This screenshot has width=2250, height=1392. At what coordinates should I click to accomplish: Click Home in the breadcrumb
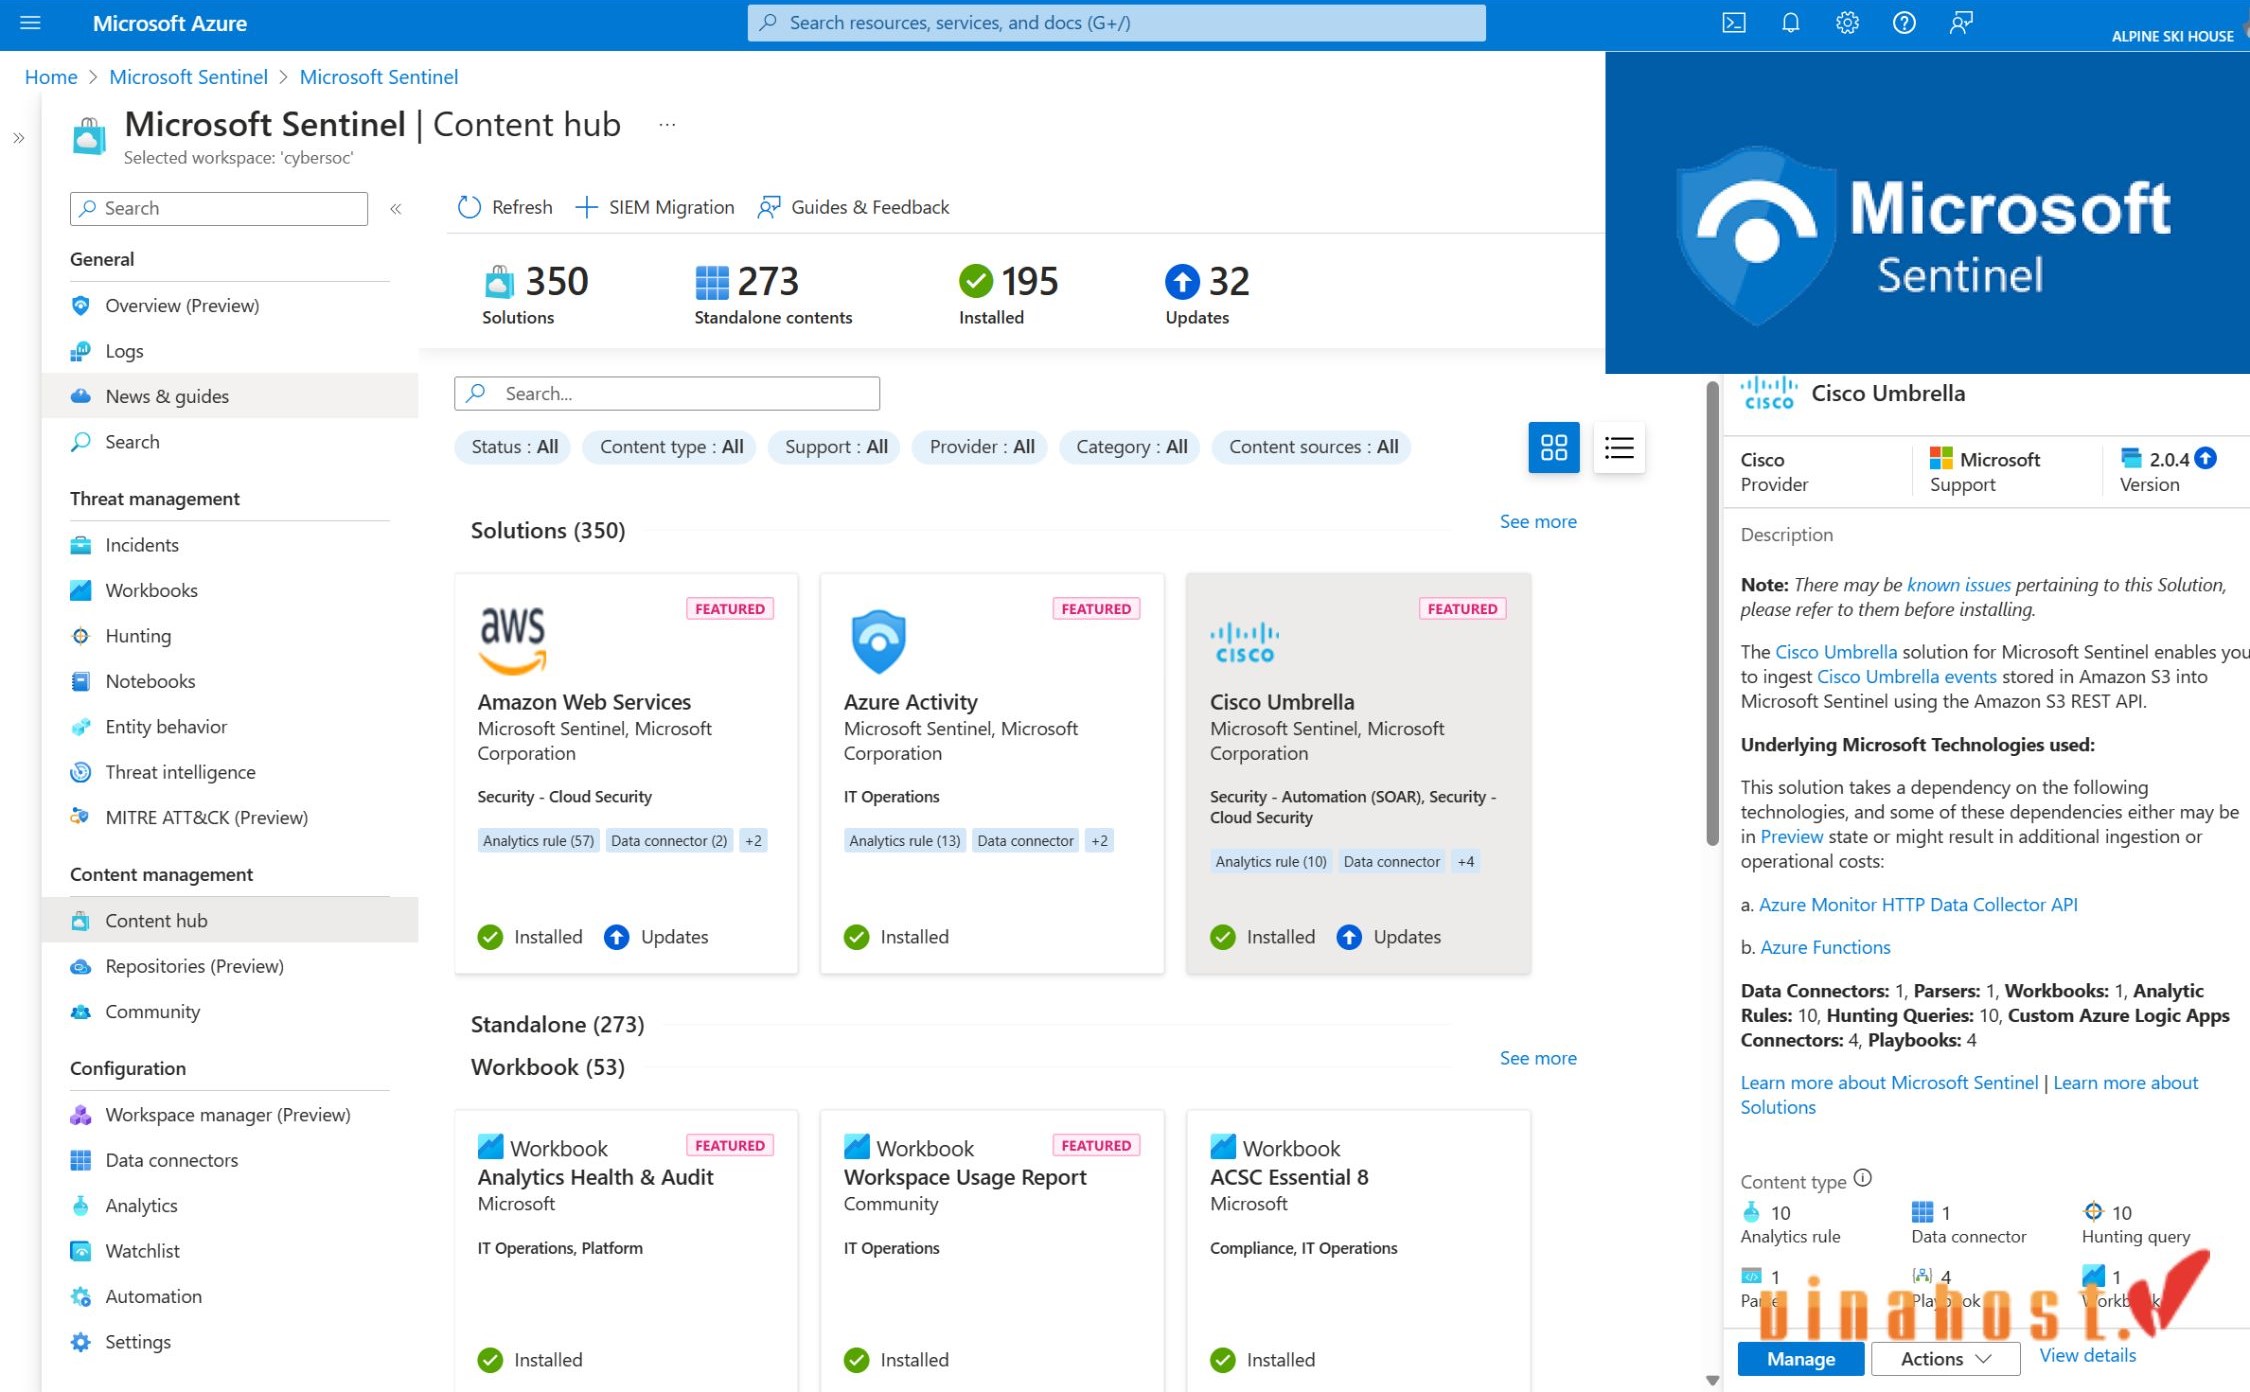(x=51, y=77)
